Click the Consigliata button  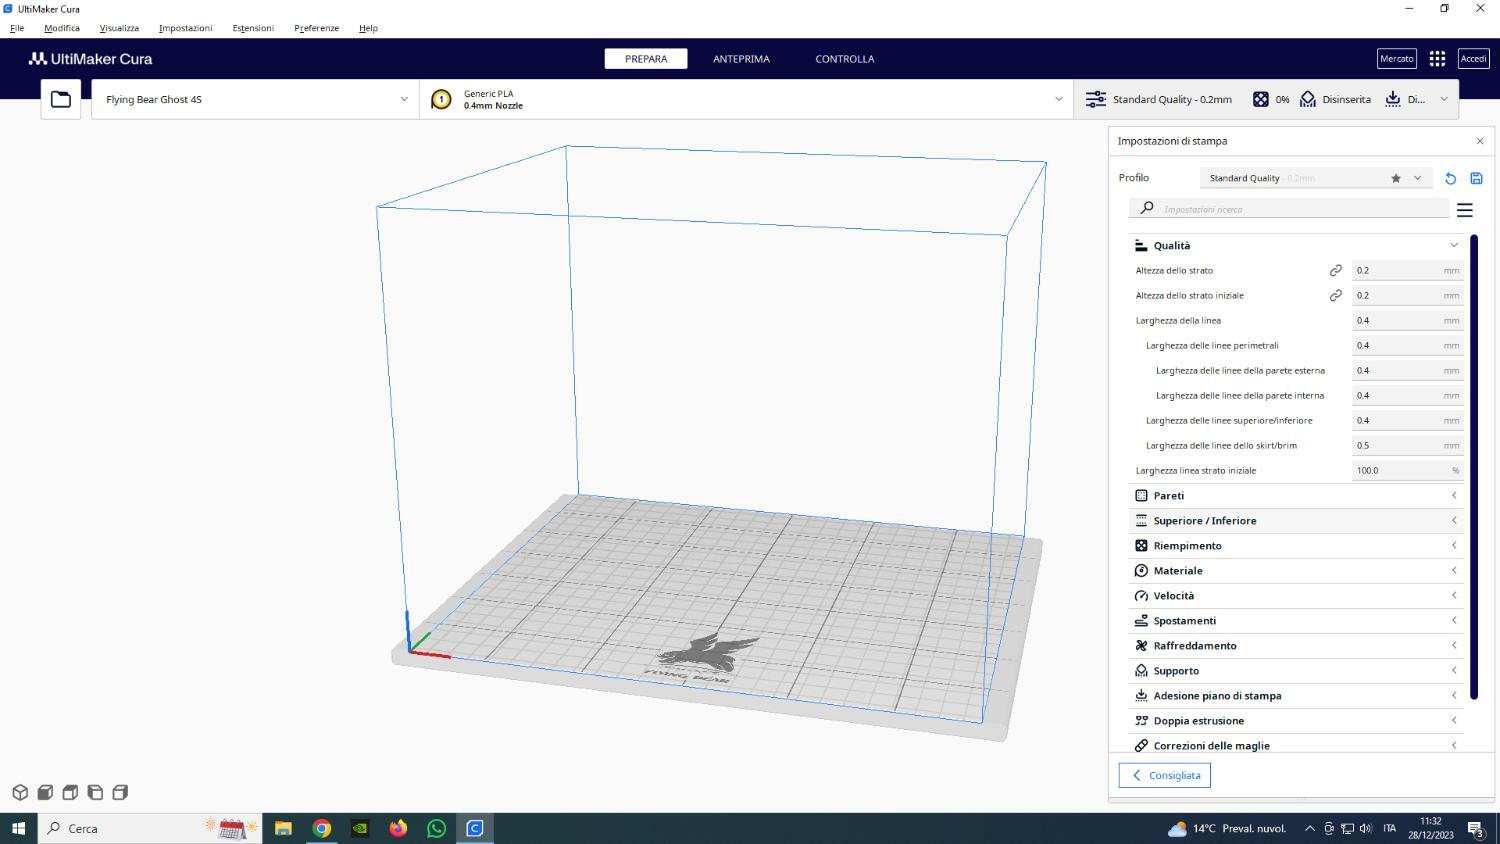click(1165, 775)
